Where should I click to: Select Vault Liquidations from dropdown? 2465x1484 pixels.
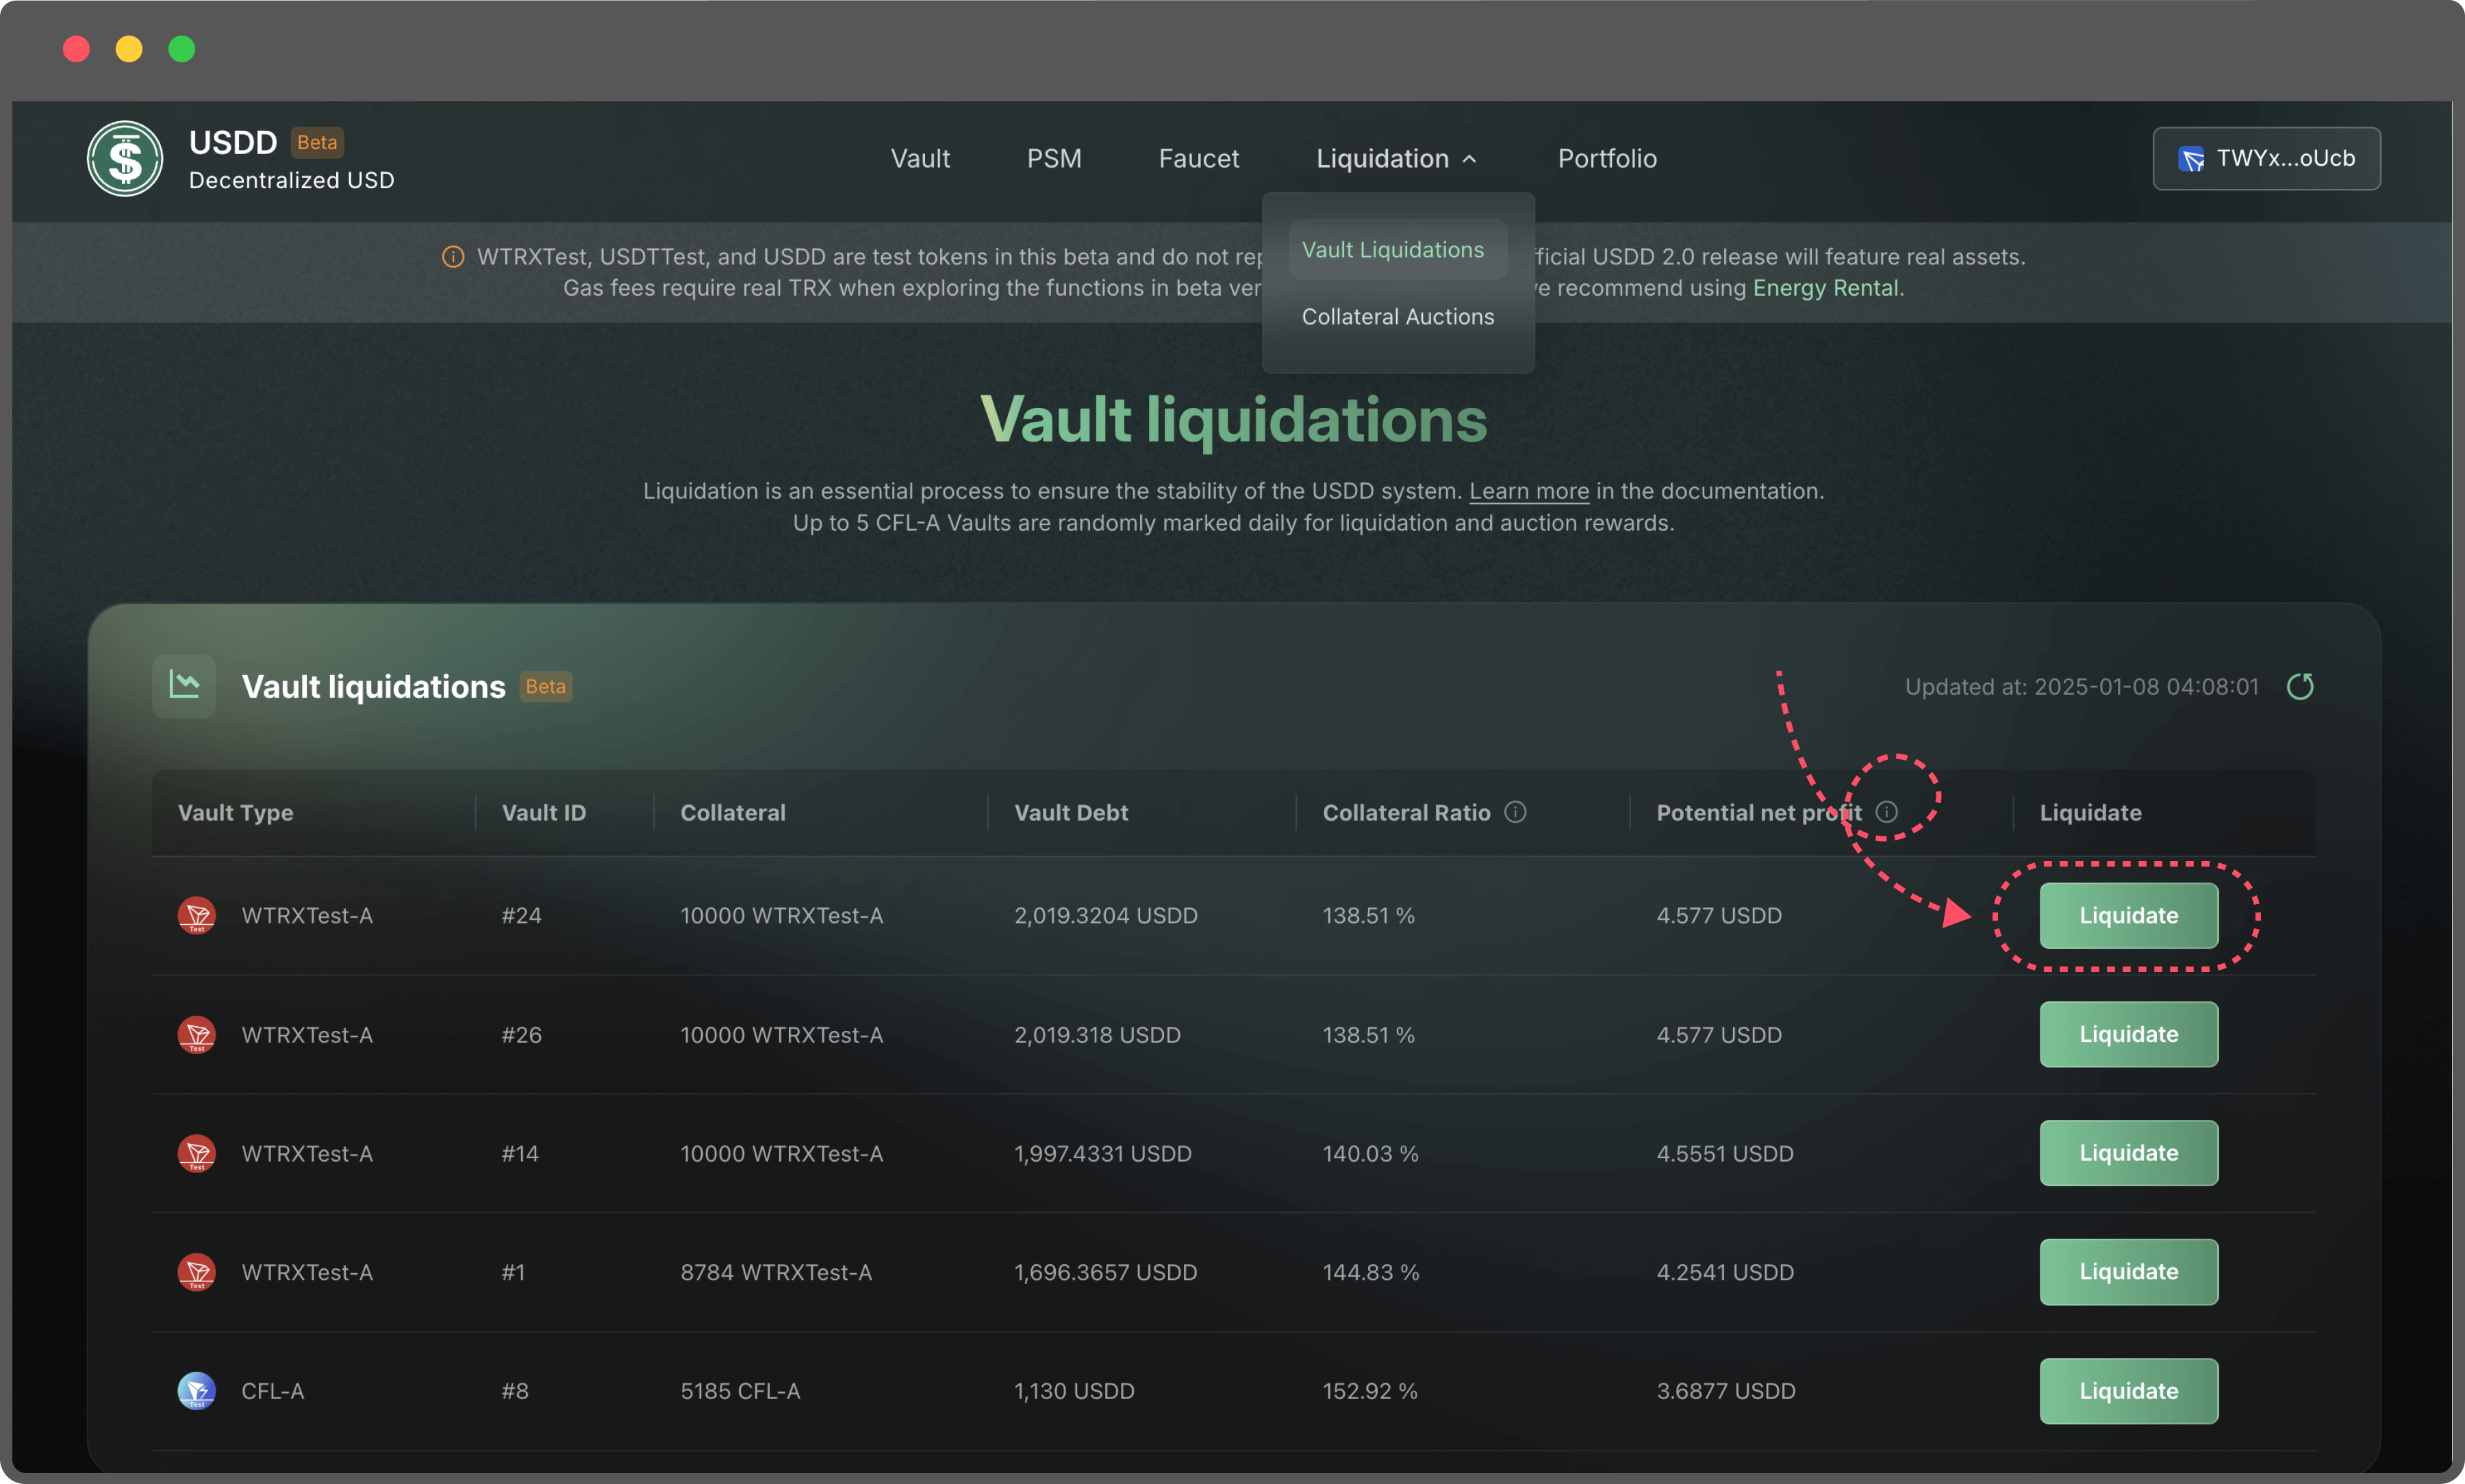1392,250
